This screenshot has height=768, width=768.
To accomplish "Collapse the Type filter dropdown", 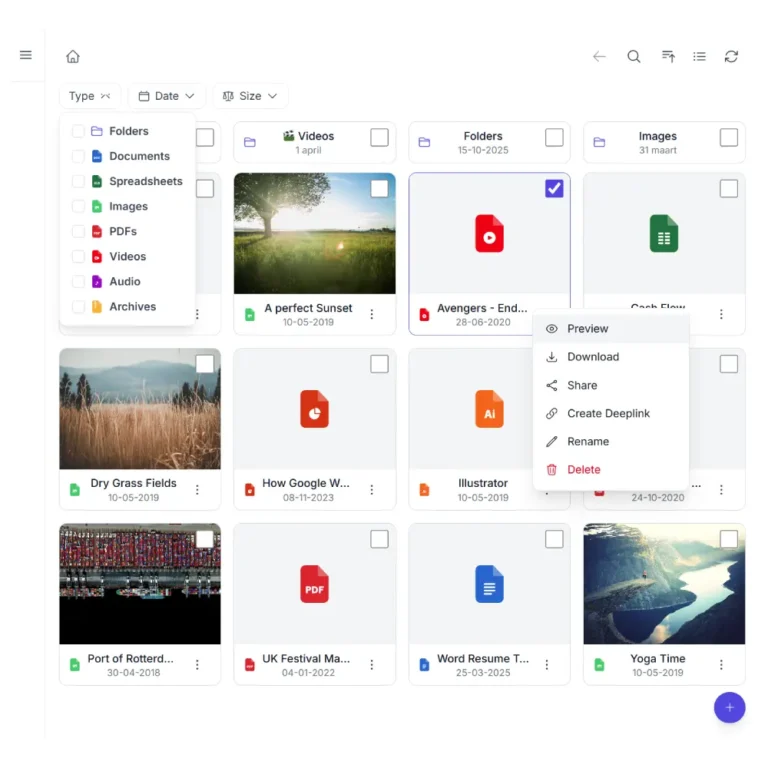I will tap(90, 96).
